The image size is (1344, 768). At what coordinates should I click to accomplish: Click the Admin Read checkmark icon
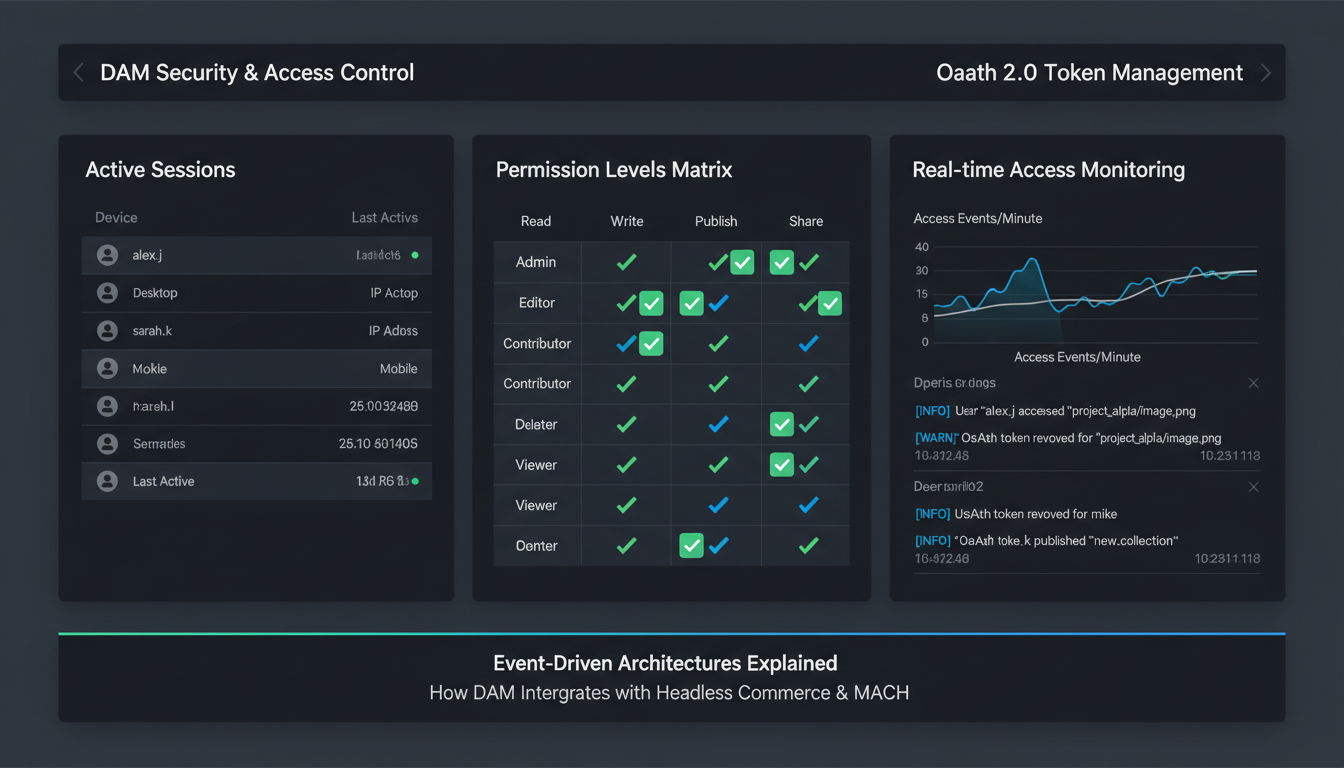(625, 262)
